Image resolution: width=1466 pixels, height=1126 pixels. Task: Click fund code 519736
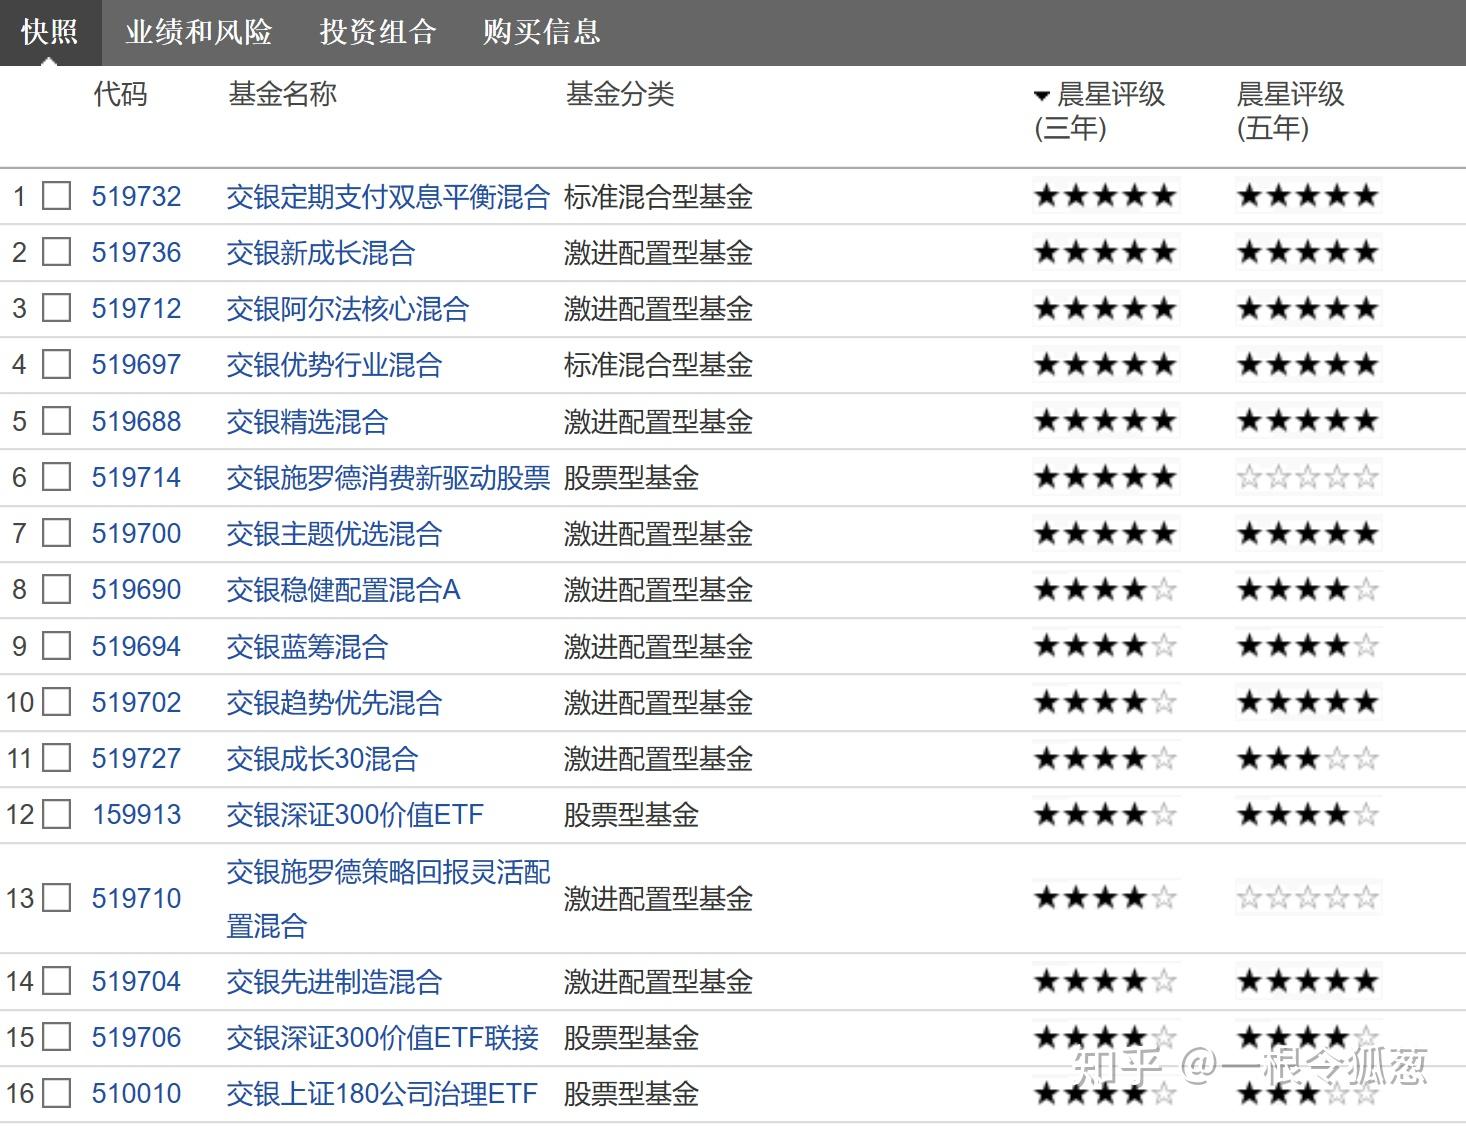[x=137, y=252]
